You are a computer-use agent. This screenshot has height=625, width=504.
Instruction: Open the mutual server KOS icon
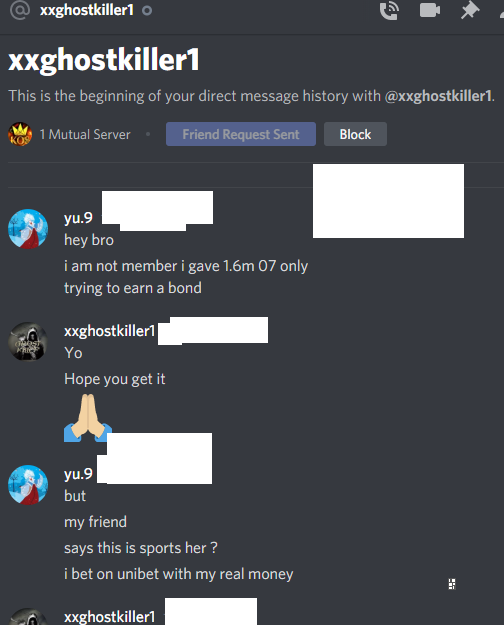click(20, 134)
